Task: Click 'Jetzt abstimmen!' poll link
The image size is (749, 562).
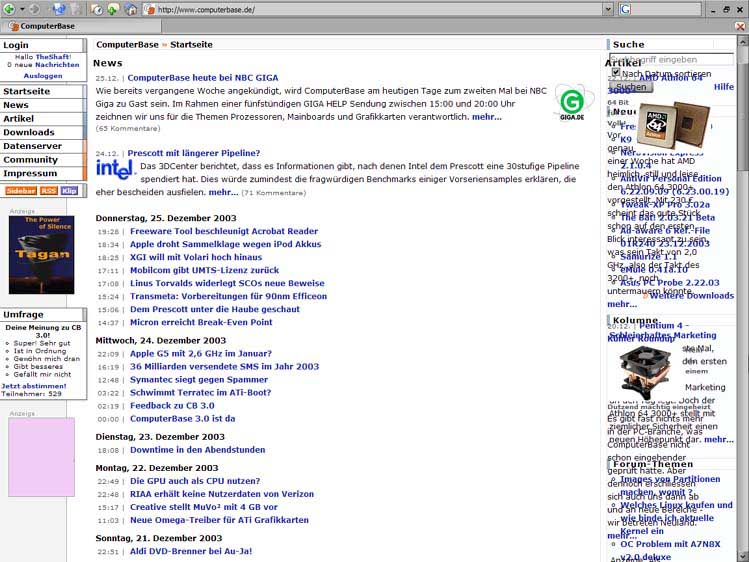Action: (x=34, y=386)
